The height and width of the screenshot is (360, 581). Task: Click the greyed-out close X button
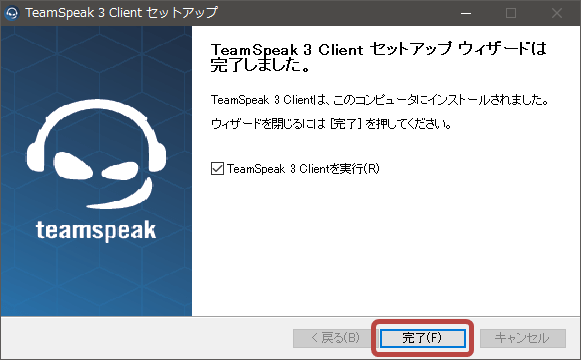pos(557,13)
